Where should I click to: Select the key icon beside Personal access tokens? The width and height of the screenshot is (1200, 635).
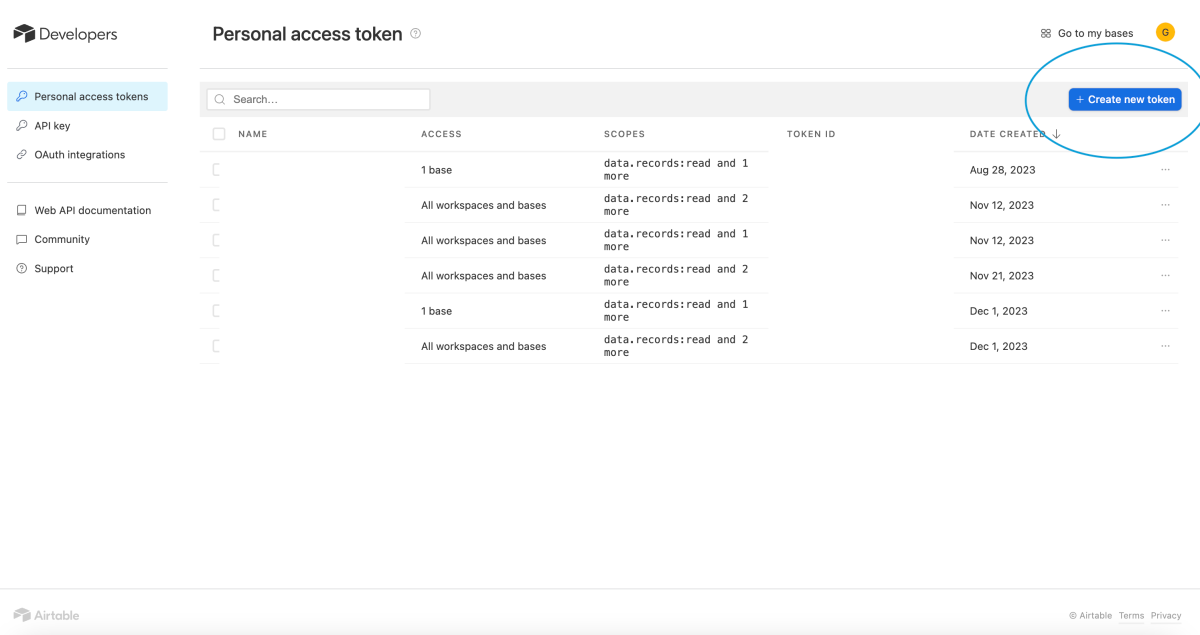pos(22,95)
